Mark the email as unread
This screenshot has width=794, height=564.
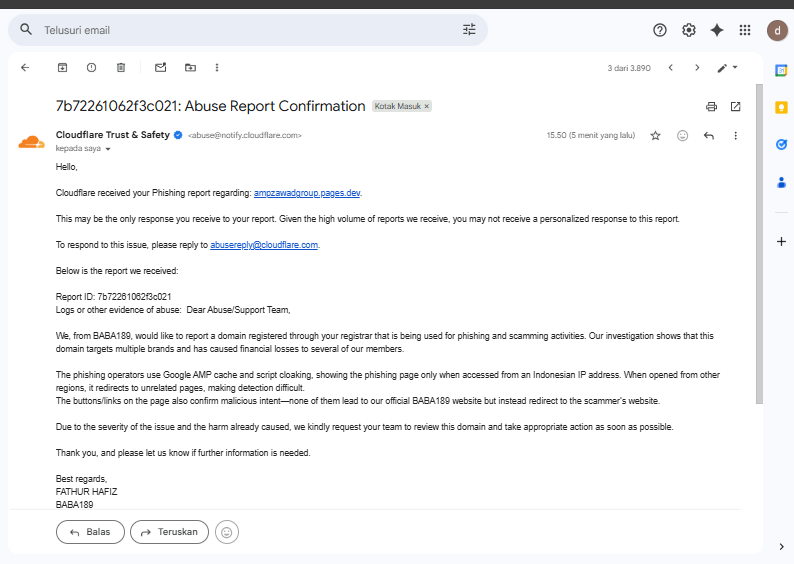(161, 67)
